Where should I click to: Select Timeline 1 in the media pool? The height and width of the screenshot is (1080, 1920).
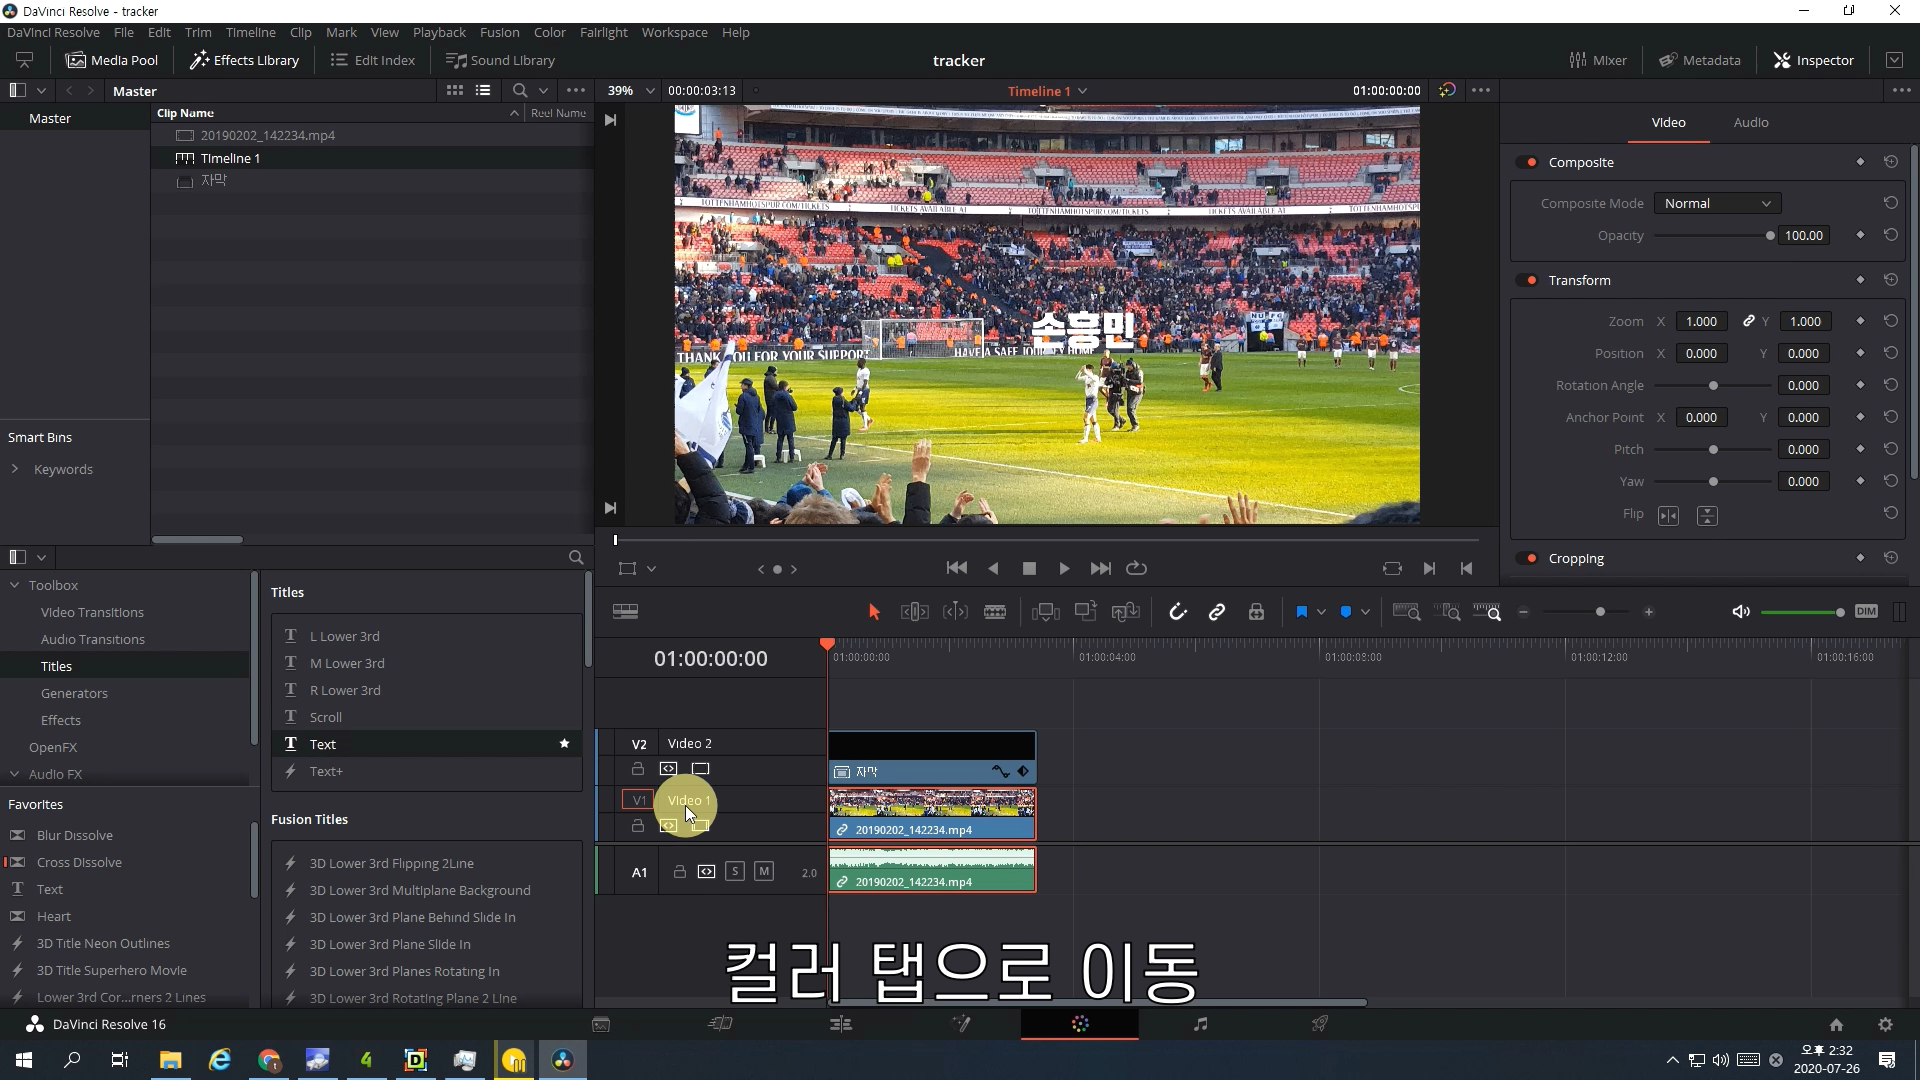[230, 158]
